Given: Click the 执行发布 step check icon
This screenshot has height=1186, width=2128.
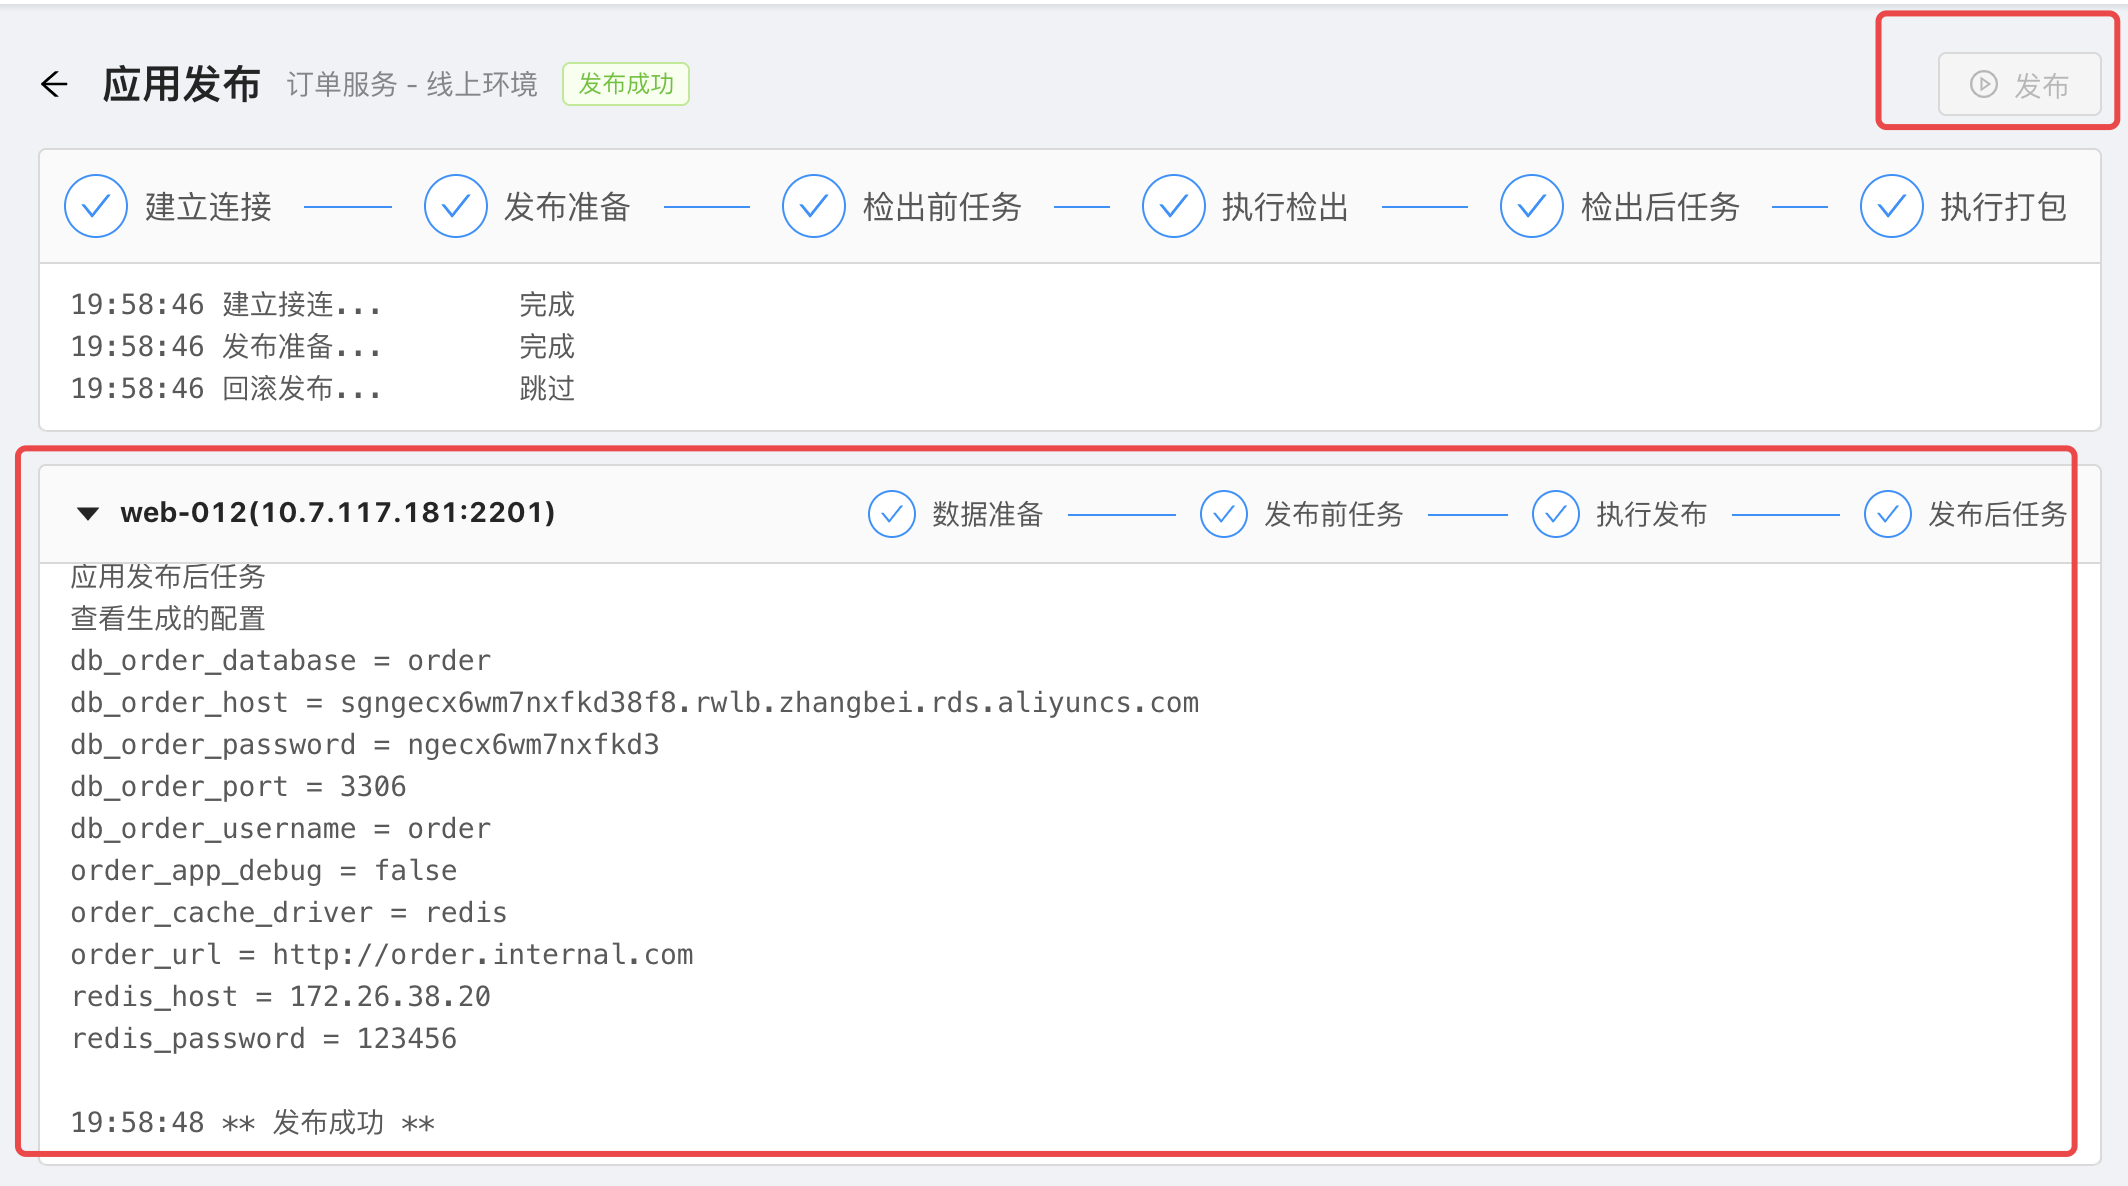Looking at the screenshot, I should [x=1556, y=514].
